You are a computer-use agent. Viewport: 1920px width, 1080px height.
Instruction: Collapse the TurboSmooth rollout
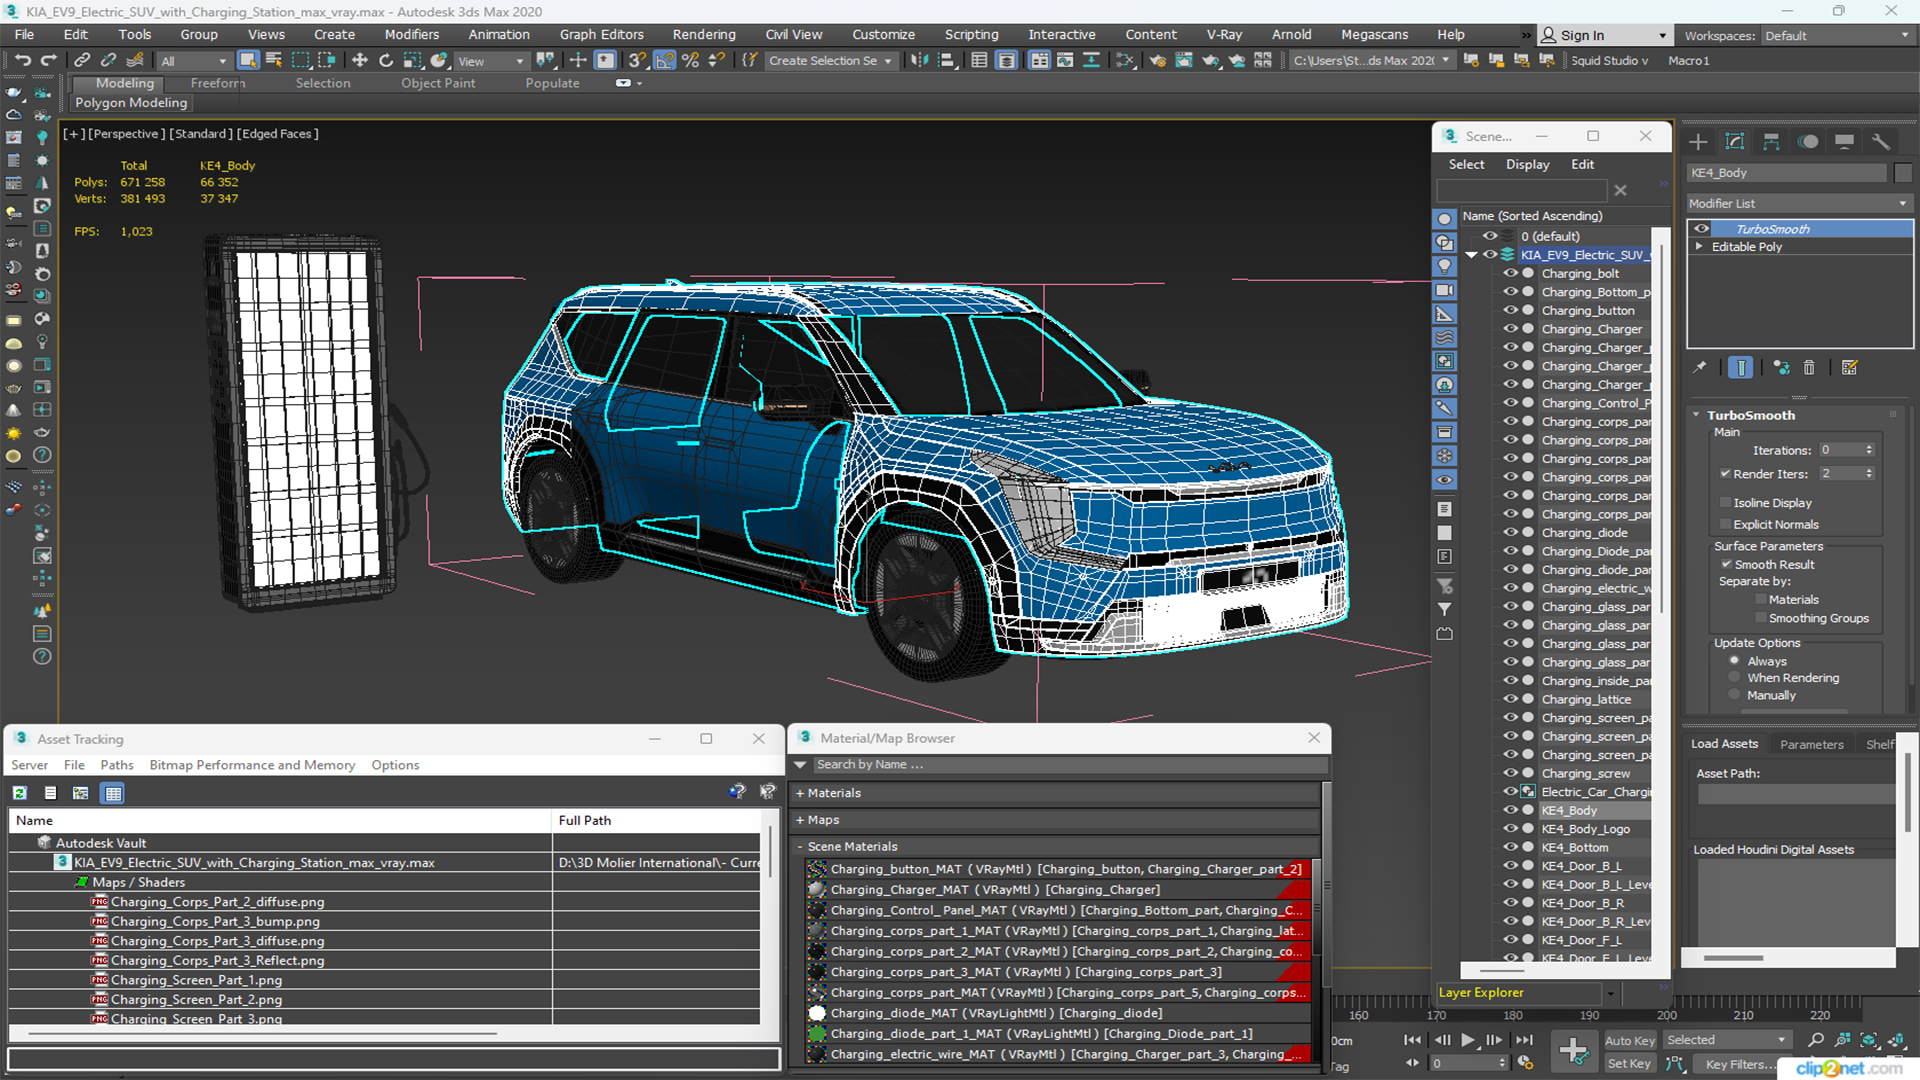(x=1697, y=415)
